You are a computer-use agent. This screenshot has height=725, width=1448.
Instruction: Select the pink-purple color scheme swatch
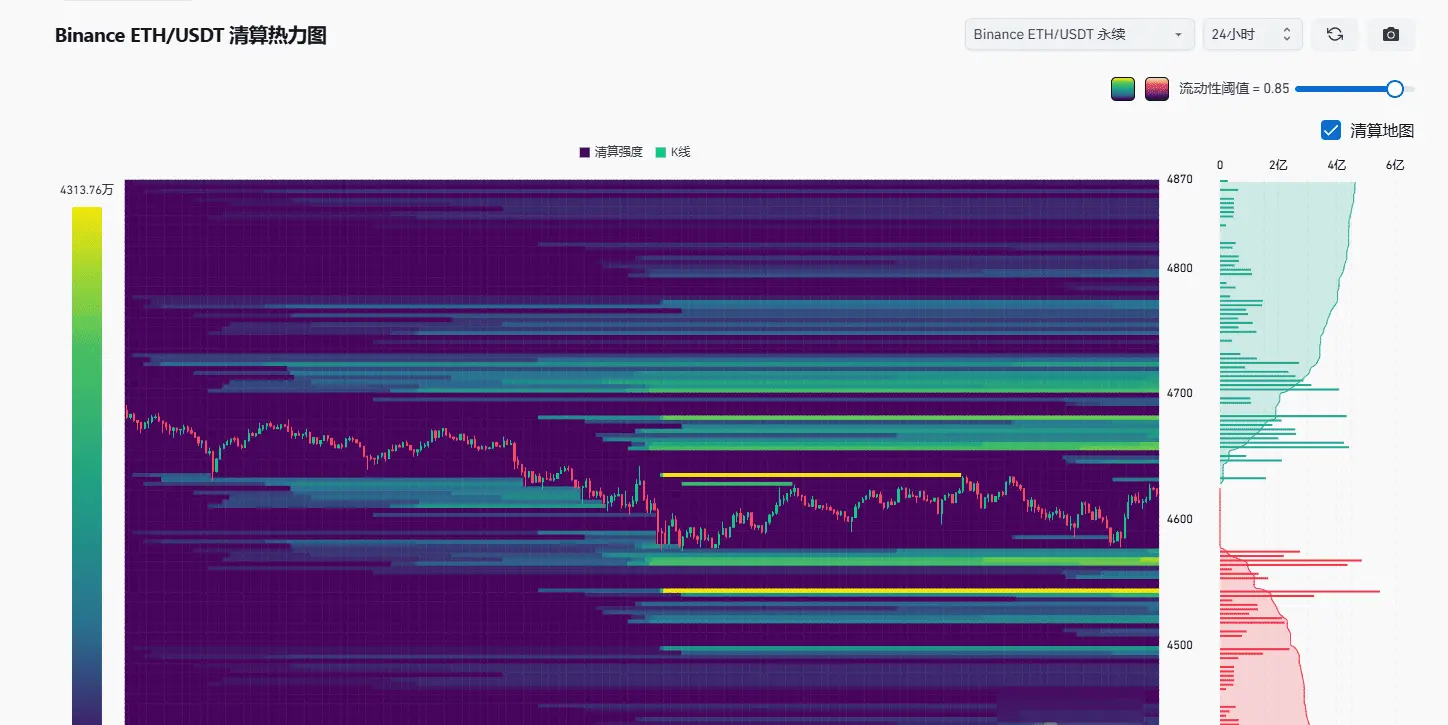click(x=1157, y=89)
